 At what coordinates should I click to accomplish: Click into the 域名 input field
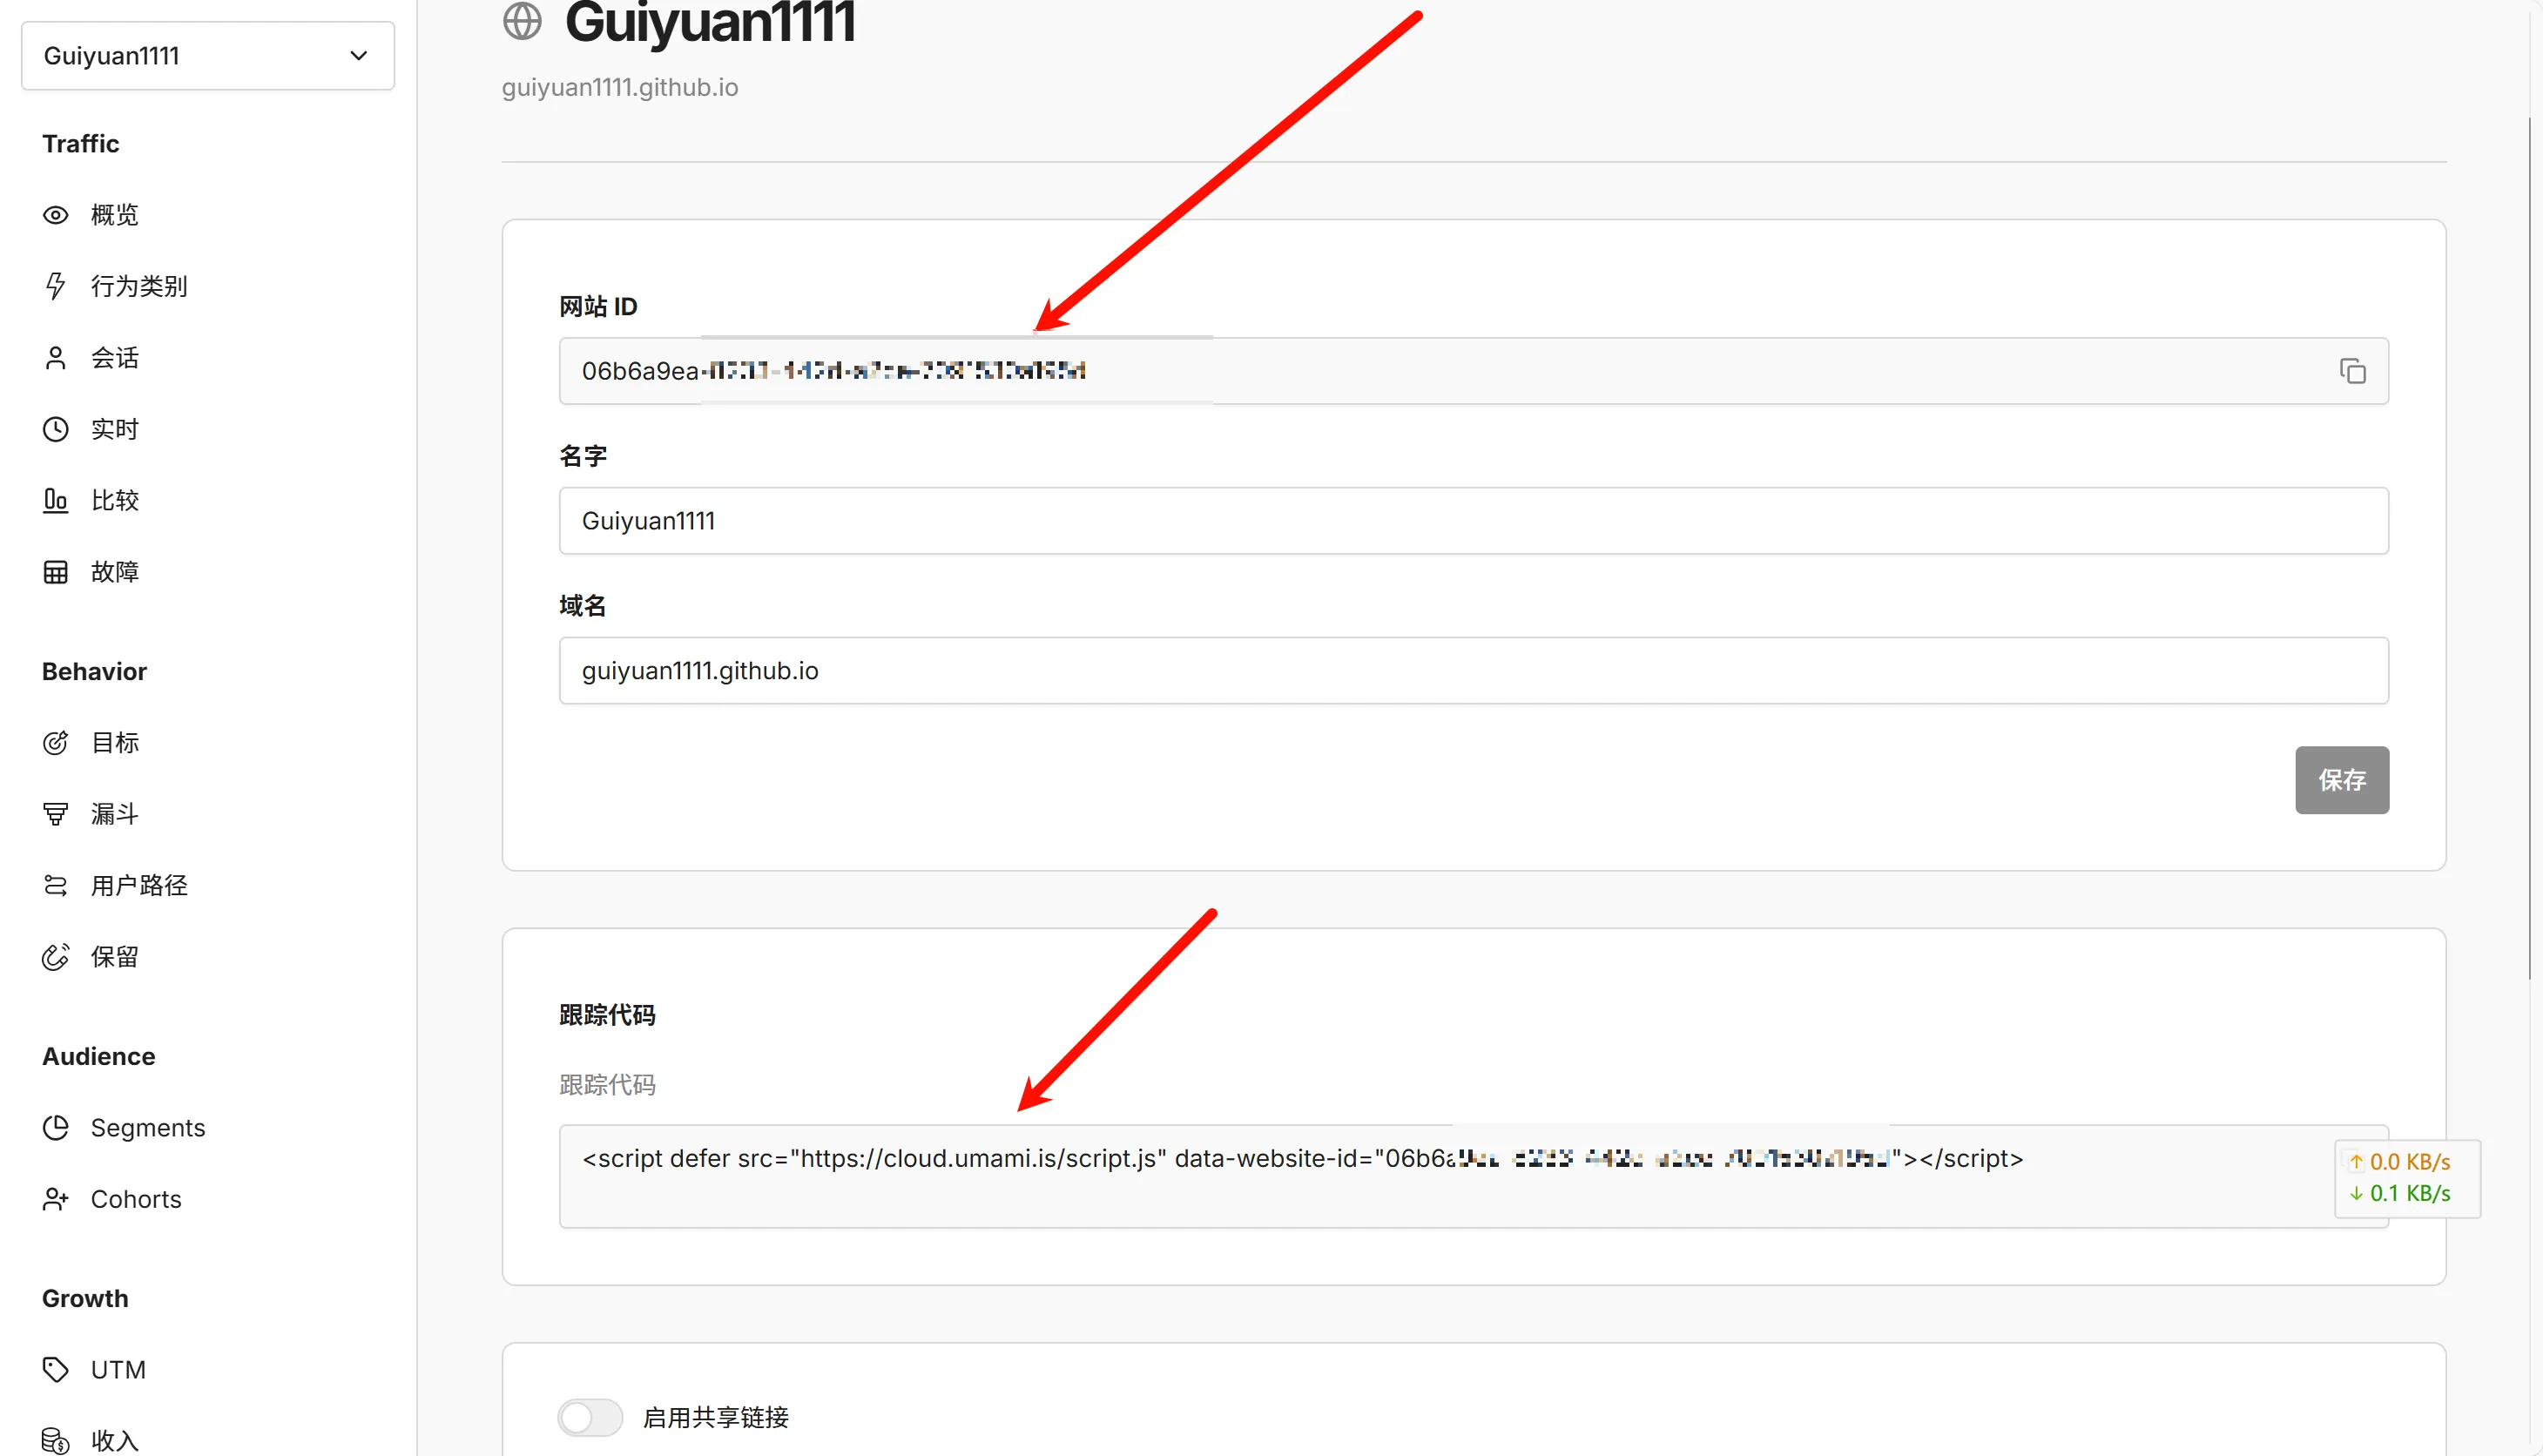coord(1474,671)
